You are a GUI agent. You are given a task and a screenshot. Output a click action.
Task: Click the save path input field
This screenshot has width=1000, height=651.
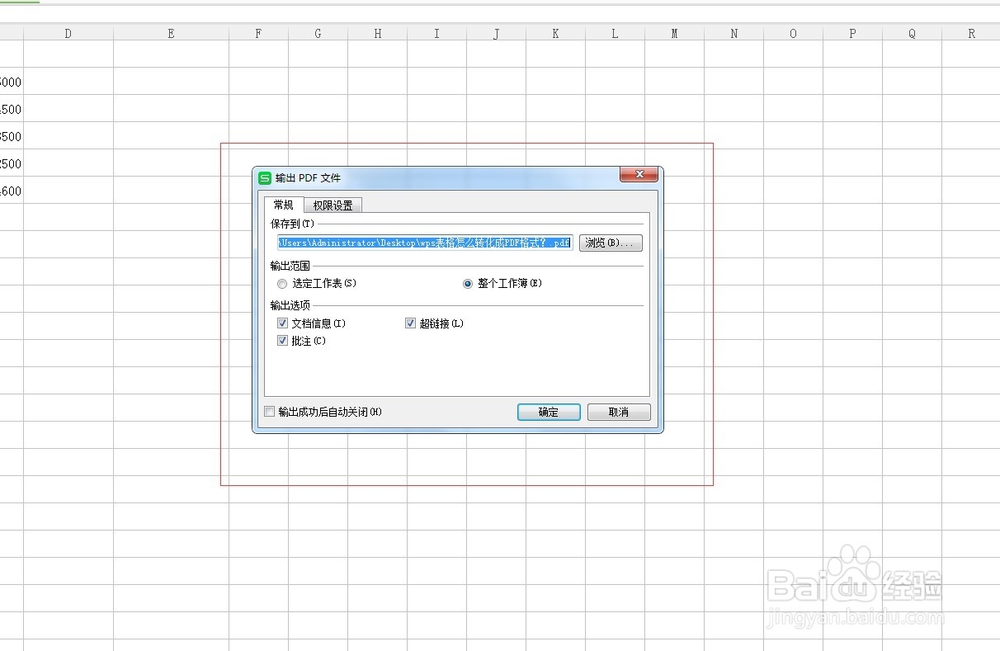tap(425, 243)
